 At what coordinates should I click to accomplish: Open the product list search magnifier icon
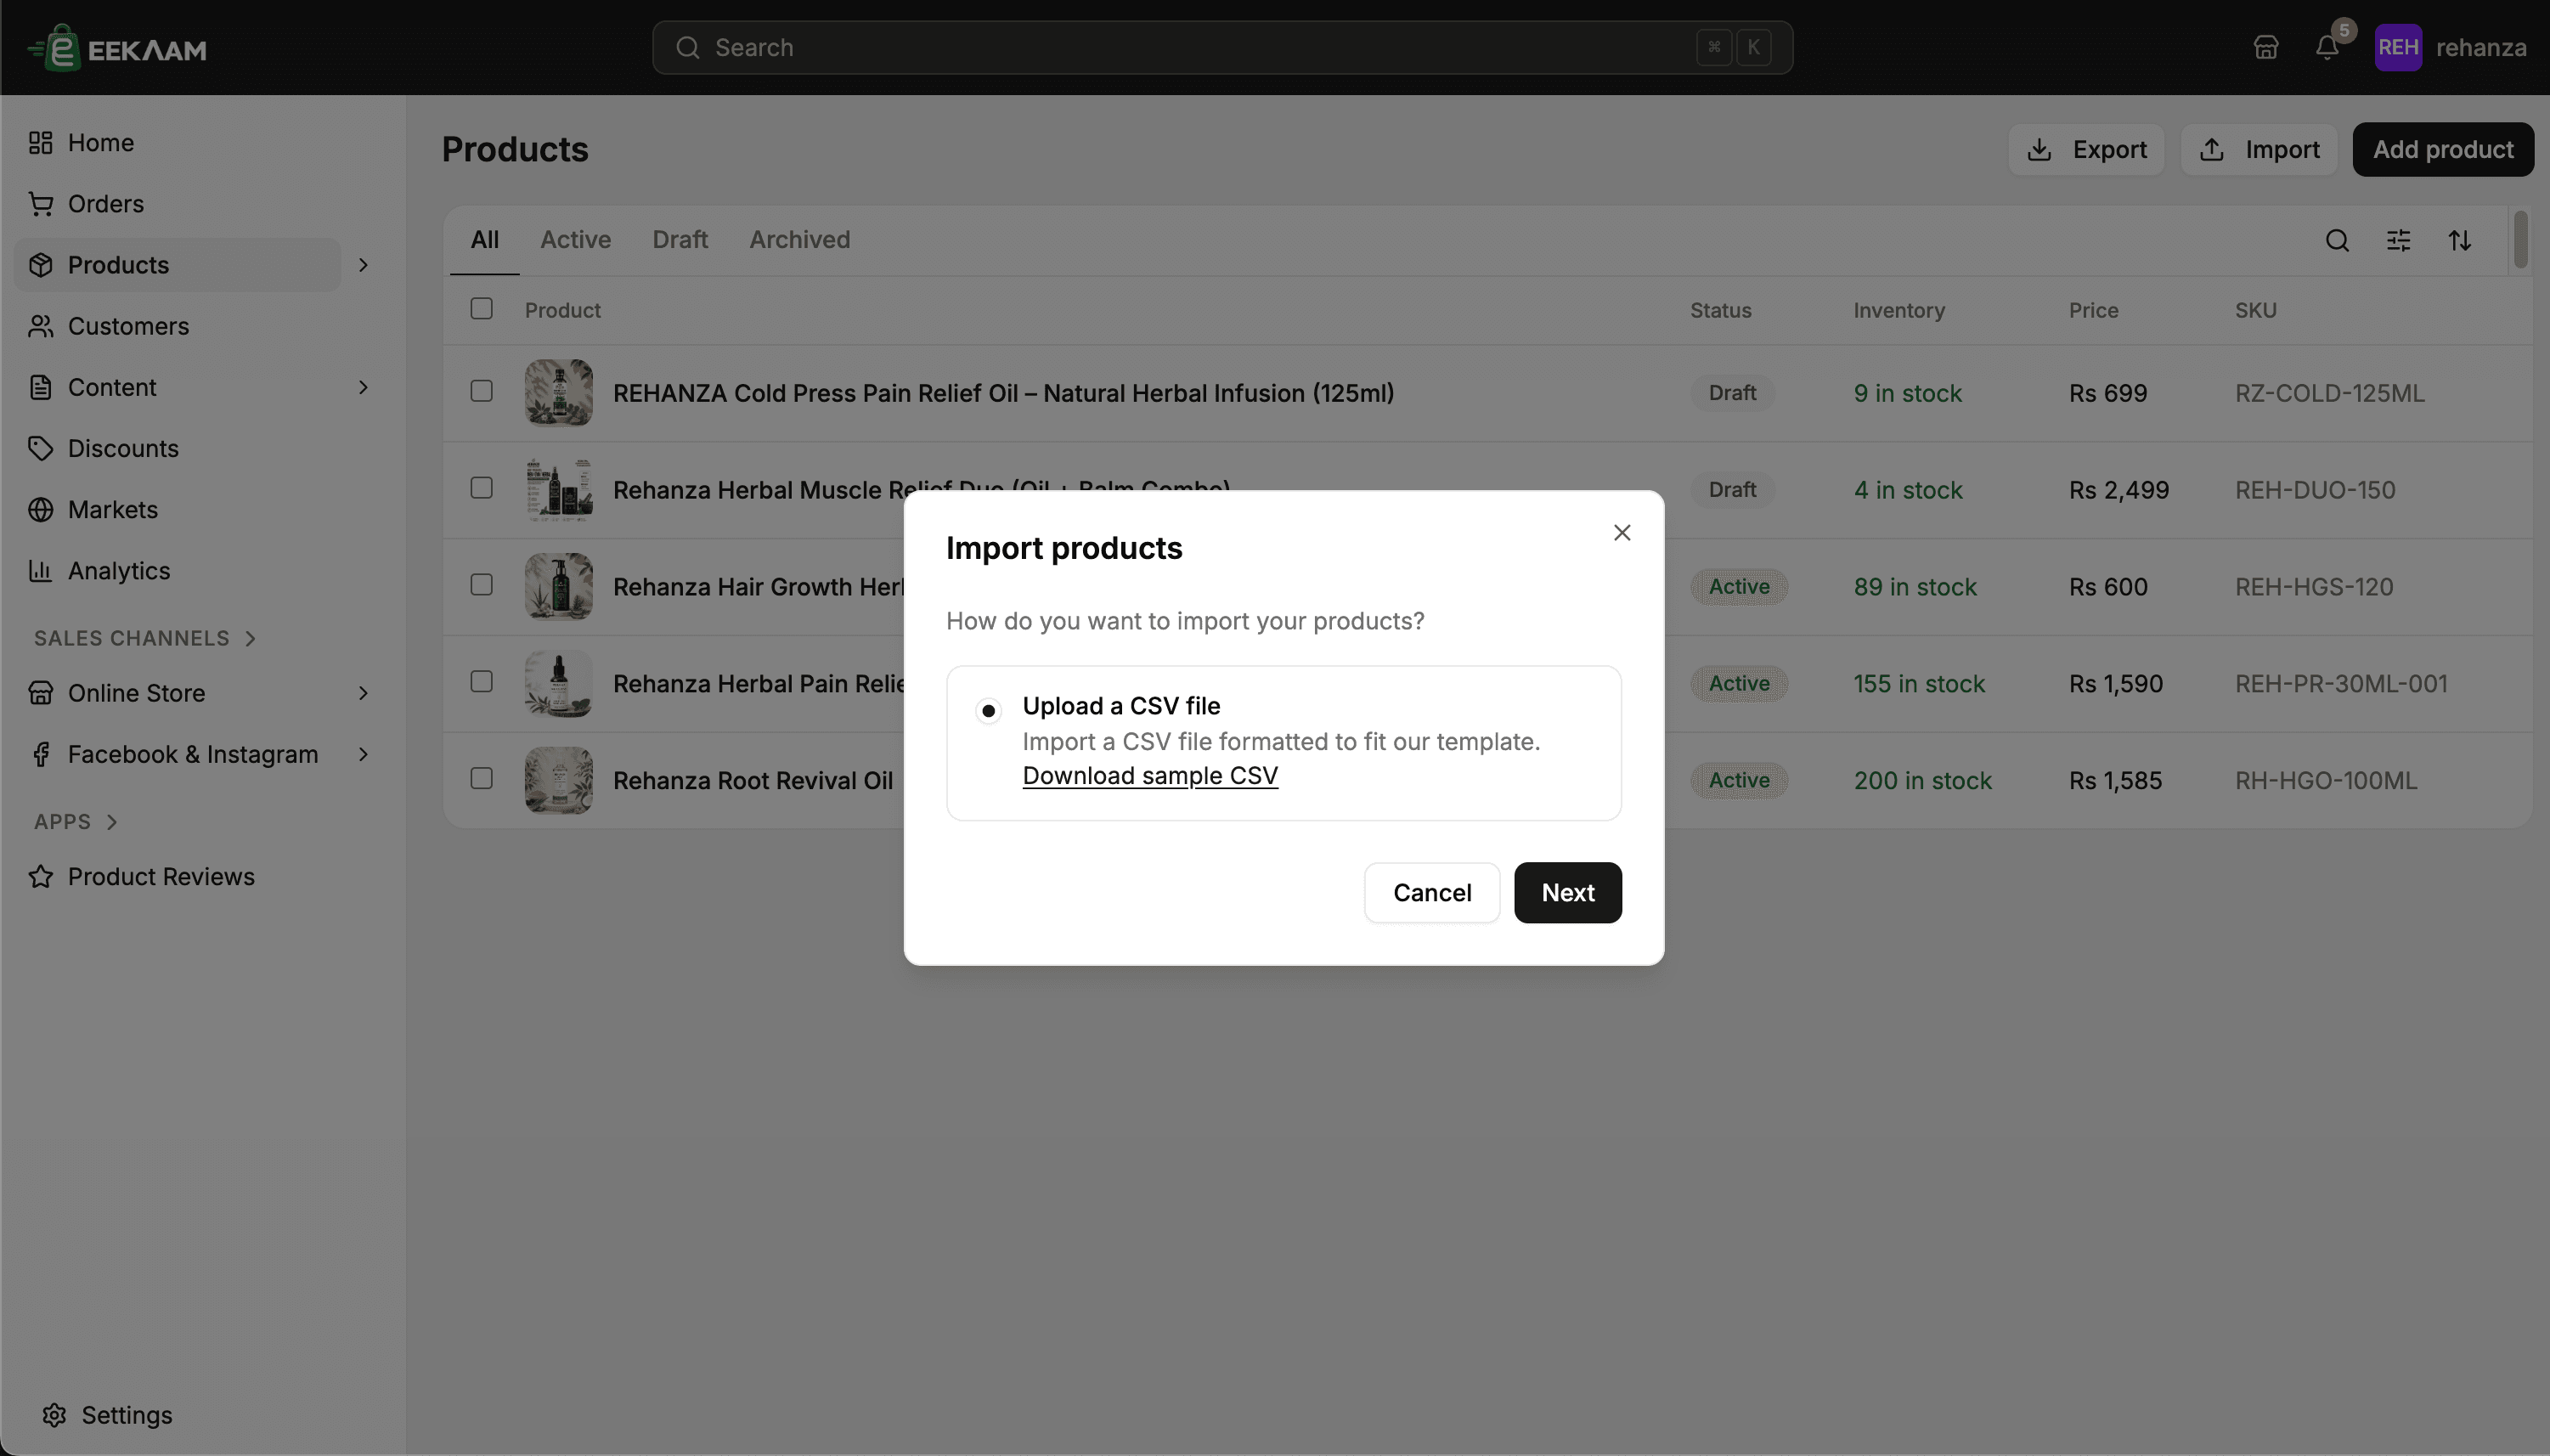tap(2337, 240)
